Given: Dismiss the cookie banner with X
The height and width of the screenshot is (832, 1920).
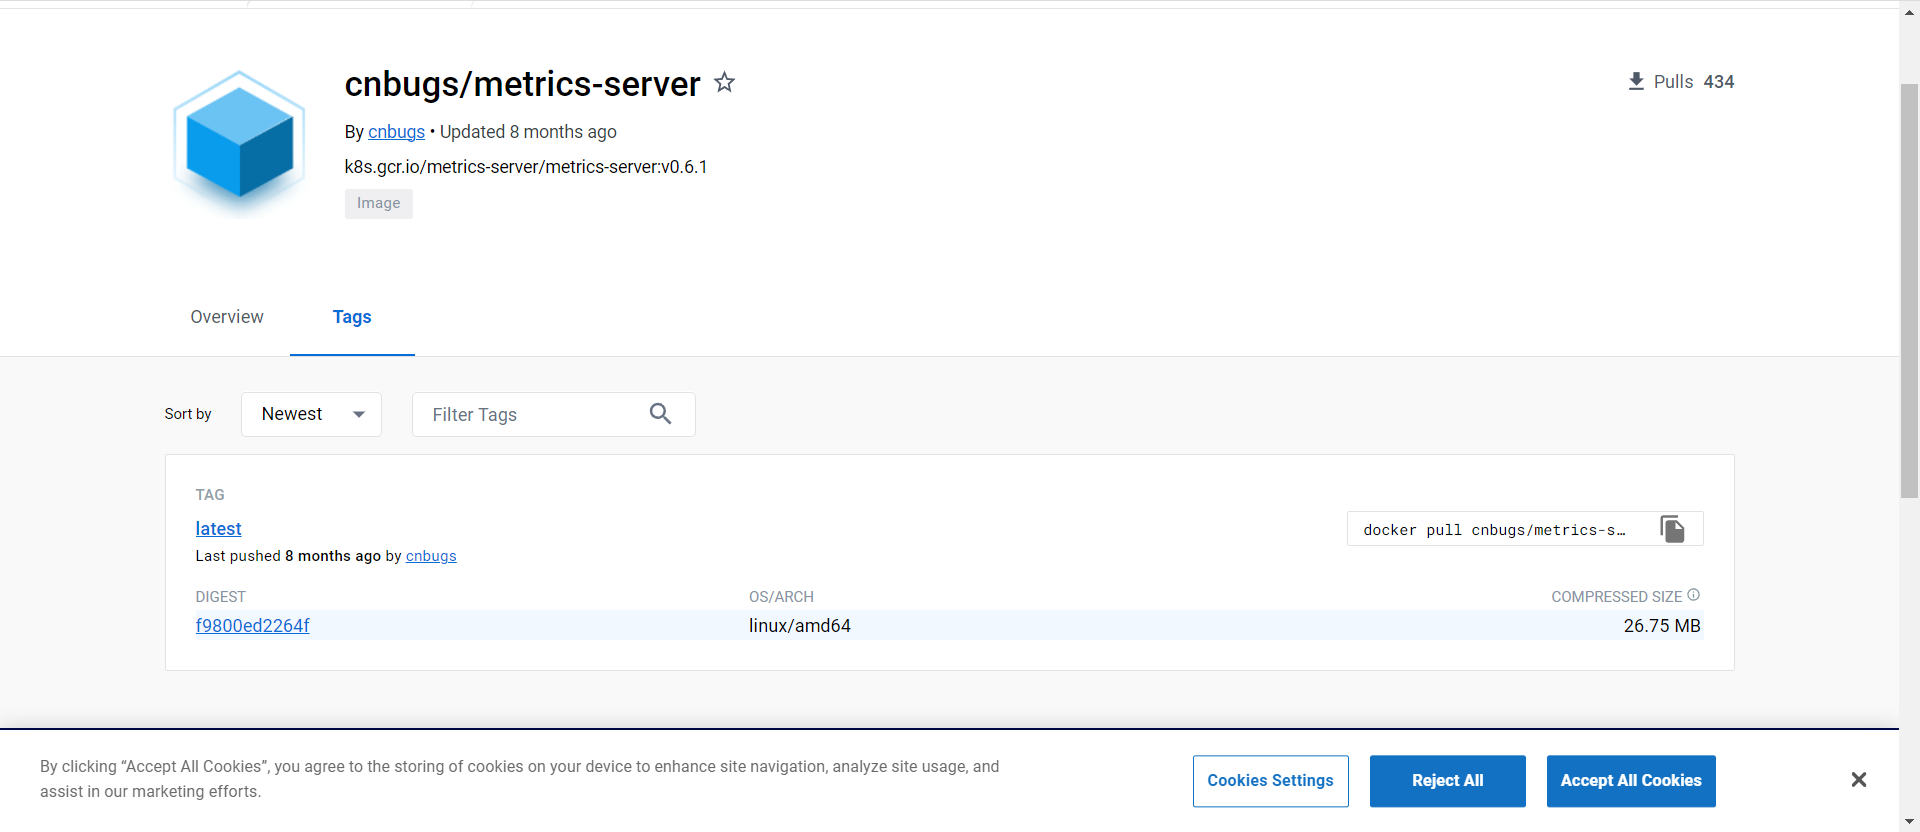Looking at the screenshot, I should coord(1858,780).
